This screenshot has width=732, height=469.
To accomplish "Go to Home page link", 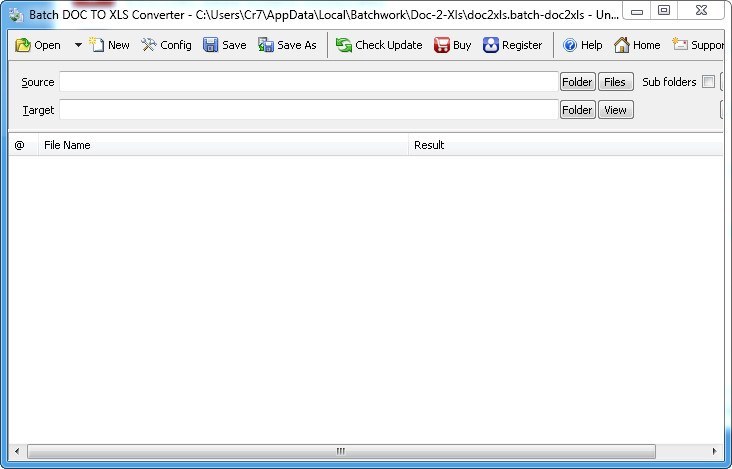I will [x=637, y=45].
